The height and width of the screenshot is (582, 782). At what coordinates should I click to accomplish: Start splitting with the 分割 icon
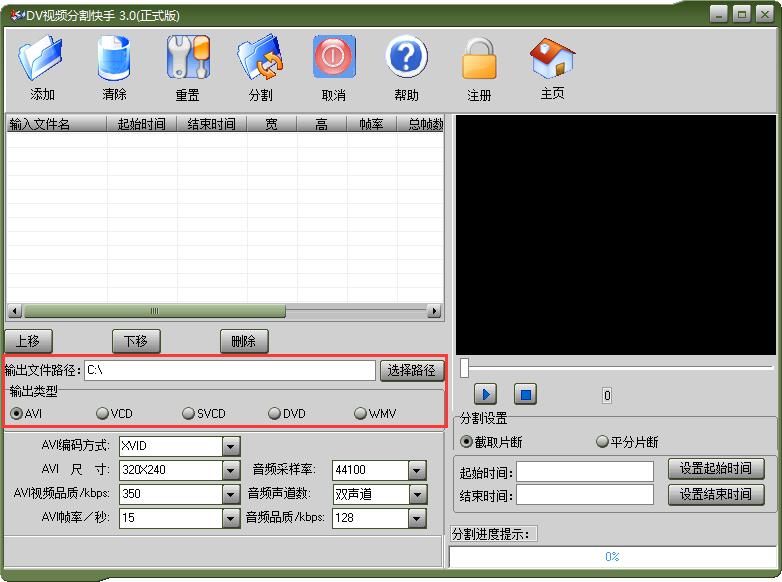coord(260,59)
